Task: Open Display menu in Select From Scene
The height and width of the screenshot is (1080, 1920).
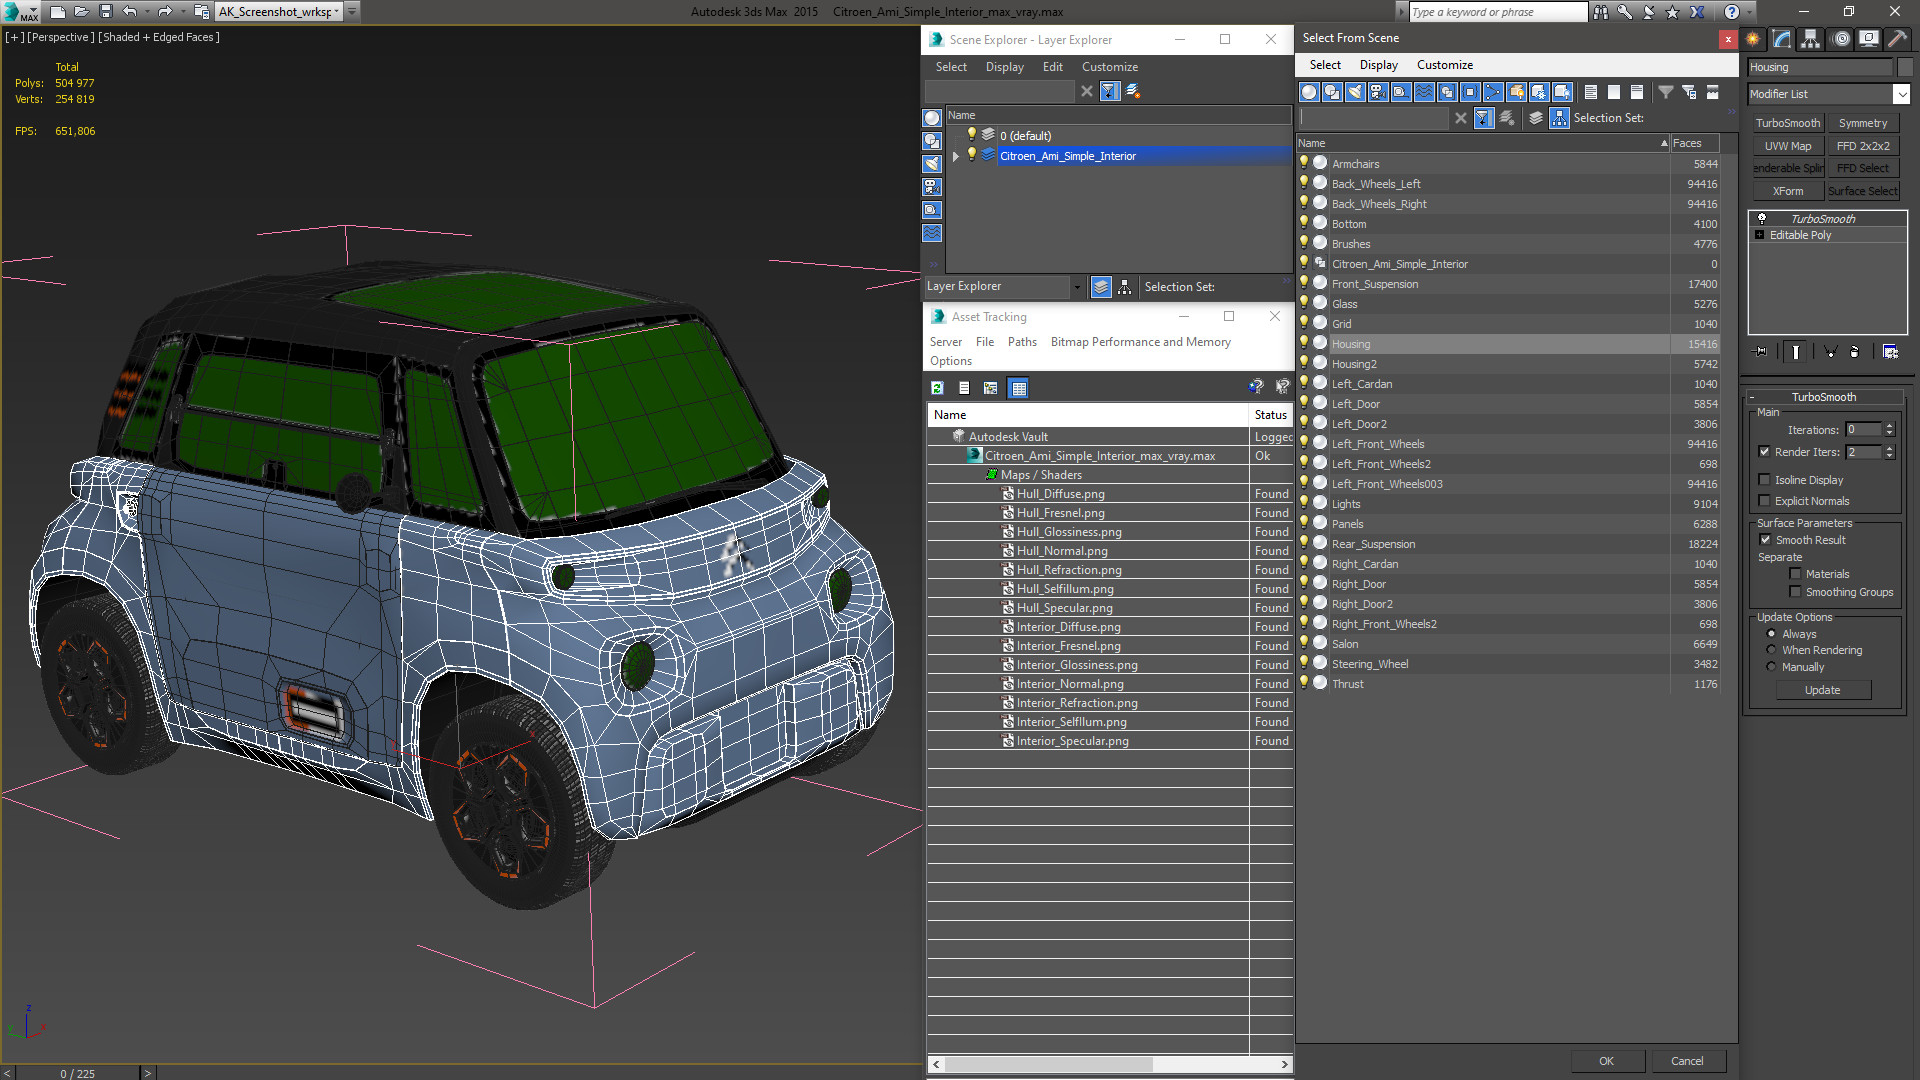Action: pos(1378,65)
